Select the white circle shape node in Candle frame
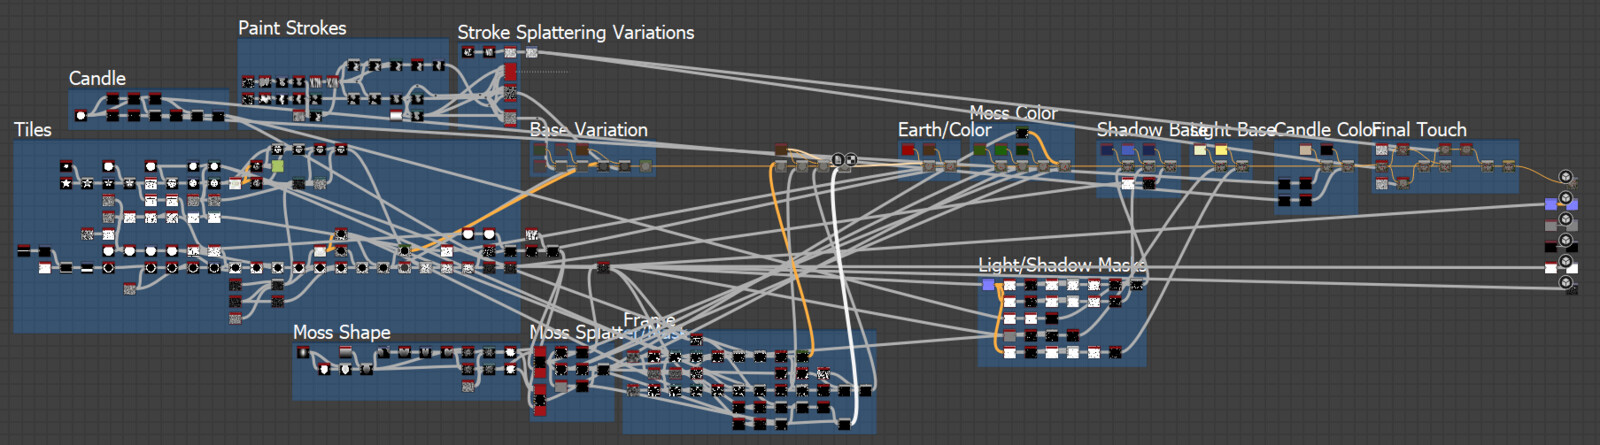Image resolution: width=1600 pixels, height=445 pixels. (x=81, y=116)
